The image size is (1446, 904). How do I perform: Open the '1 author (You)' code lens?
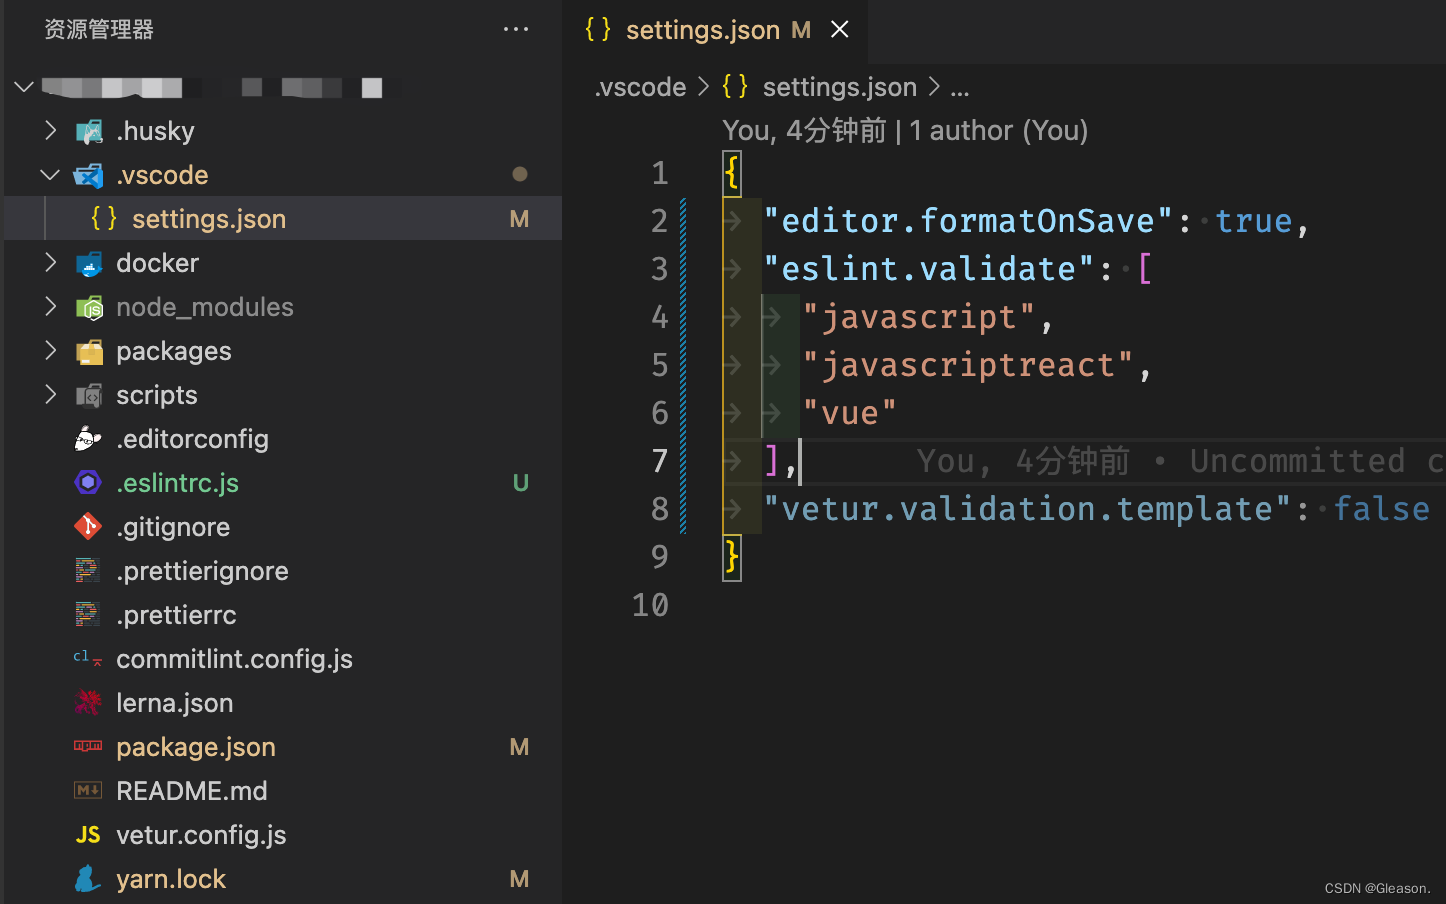998,130
